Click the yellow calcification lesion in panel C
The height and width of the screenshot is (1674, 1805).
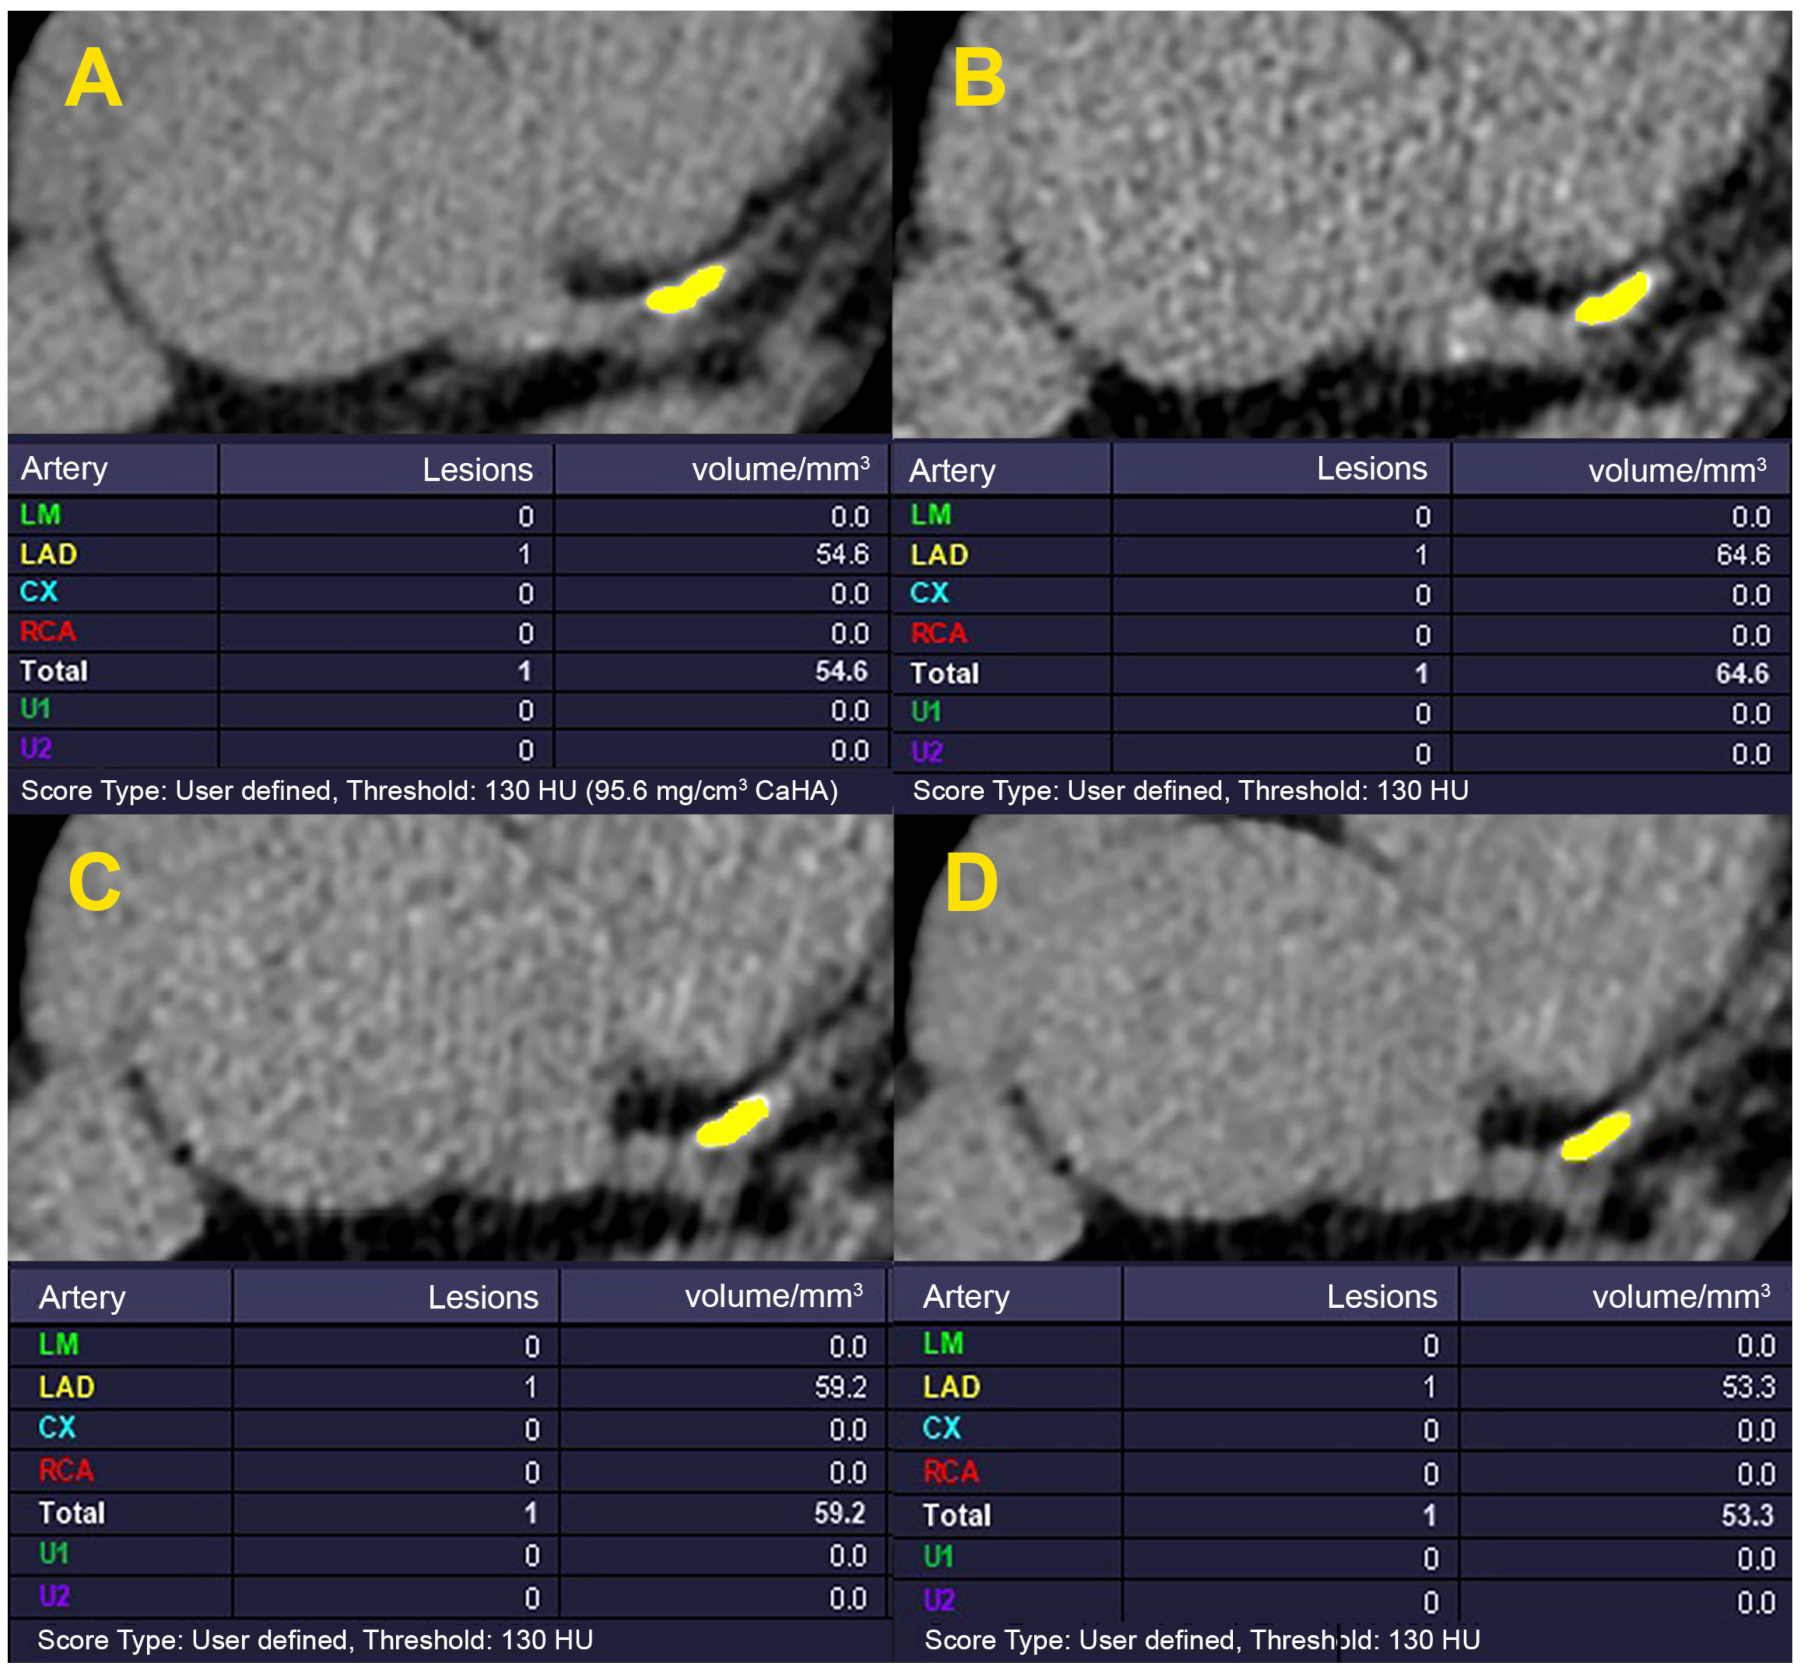[733, 1121]
